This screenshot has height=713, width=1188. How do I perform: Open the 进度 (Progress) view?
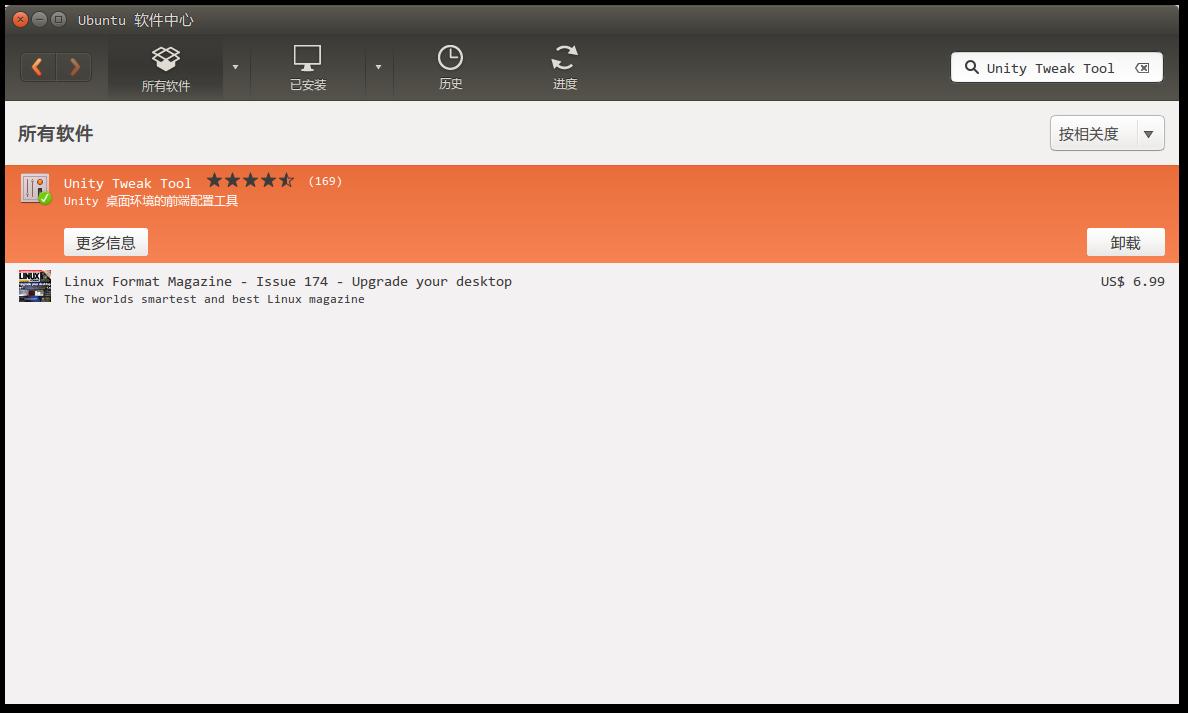click(564, 68)
